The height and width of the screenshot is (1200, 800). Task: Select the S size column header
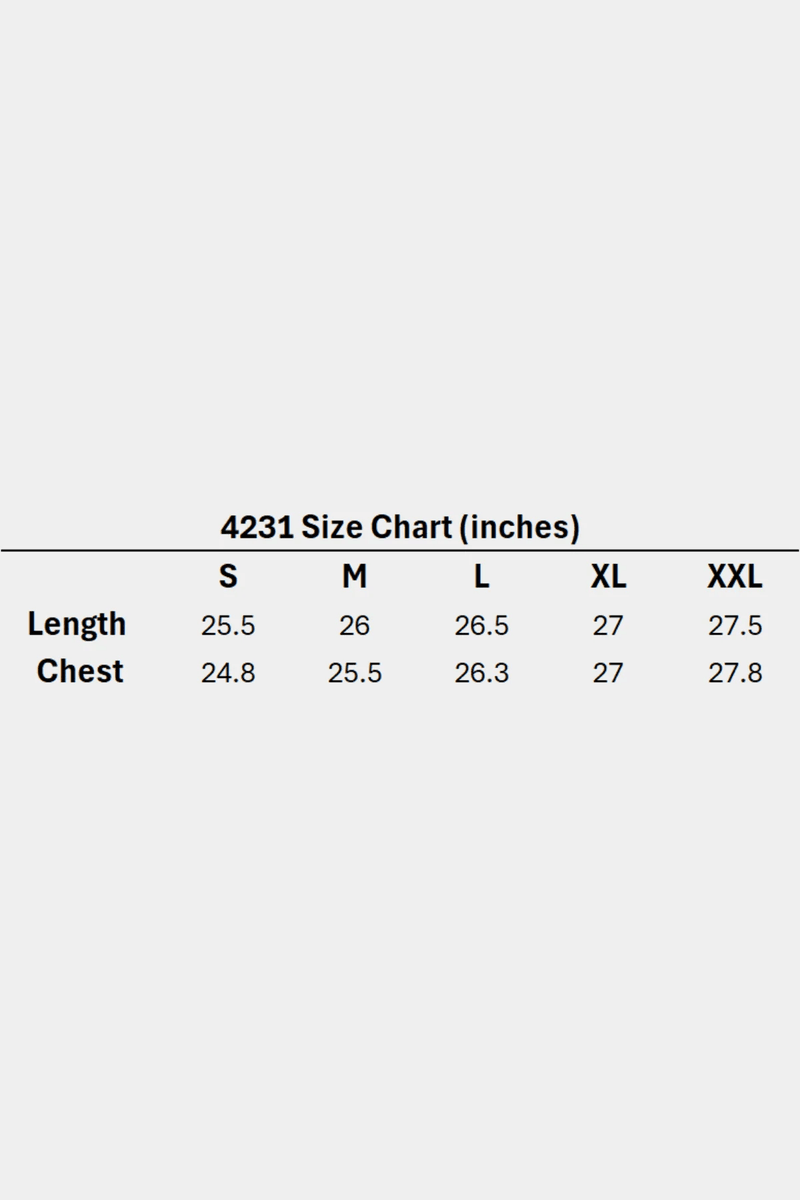tap(228, 577)
